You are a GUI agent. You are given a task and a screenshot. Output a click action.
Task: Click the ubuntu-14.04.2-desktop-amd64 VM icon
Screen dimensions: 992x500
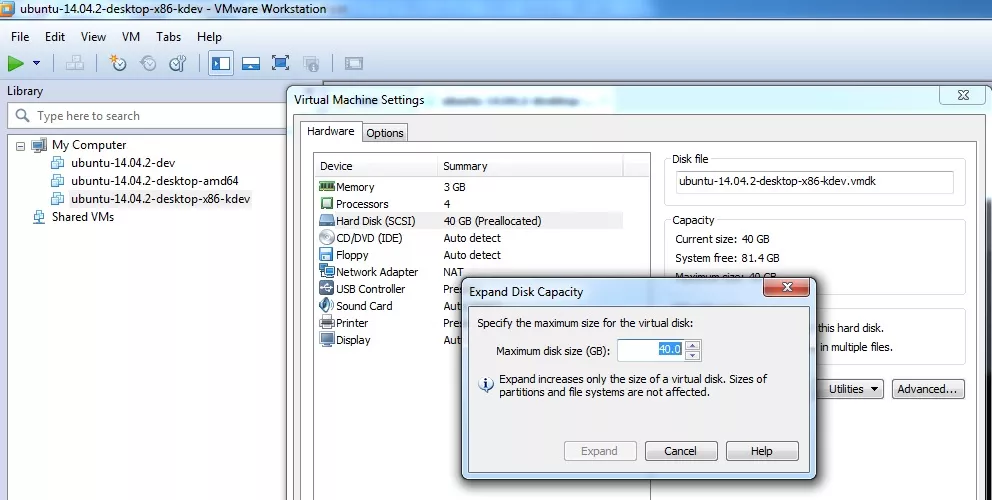coord(58,180)
